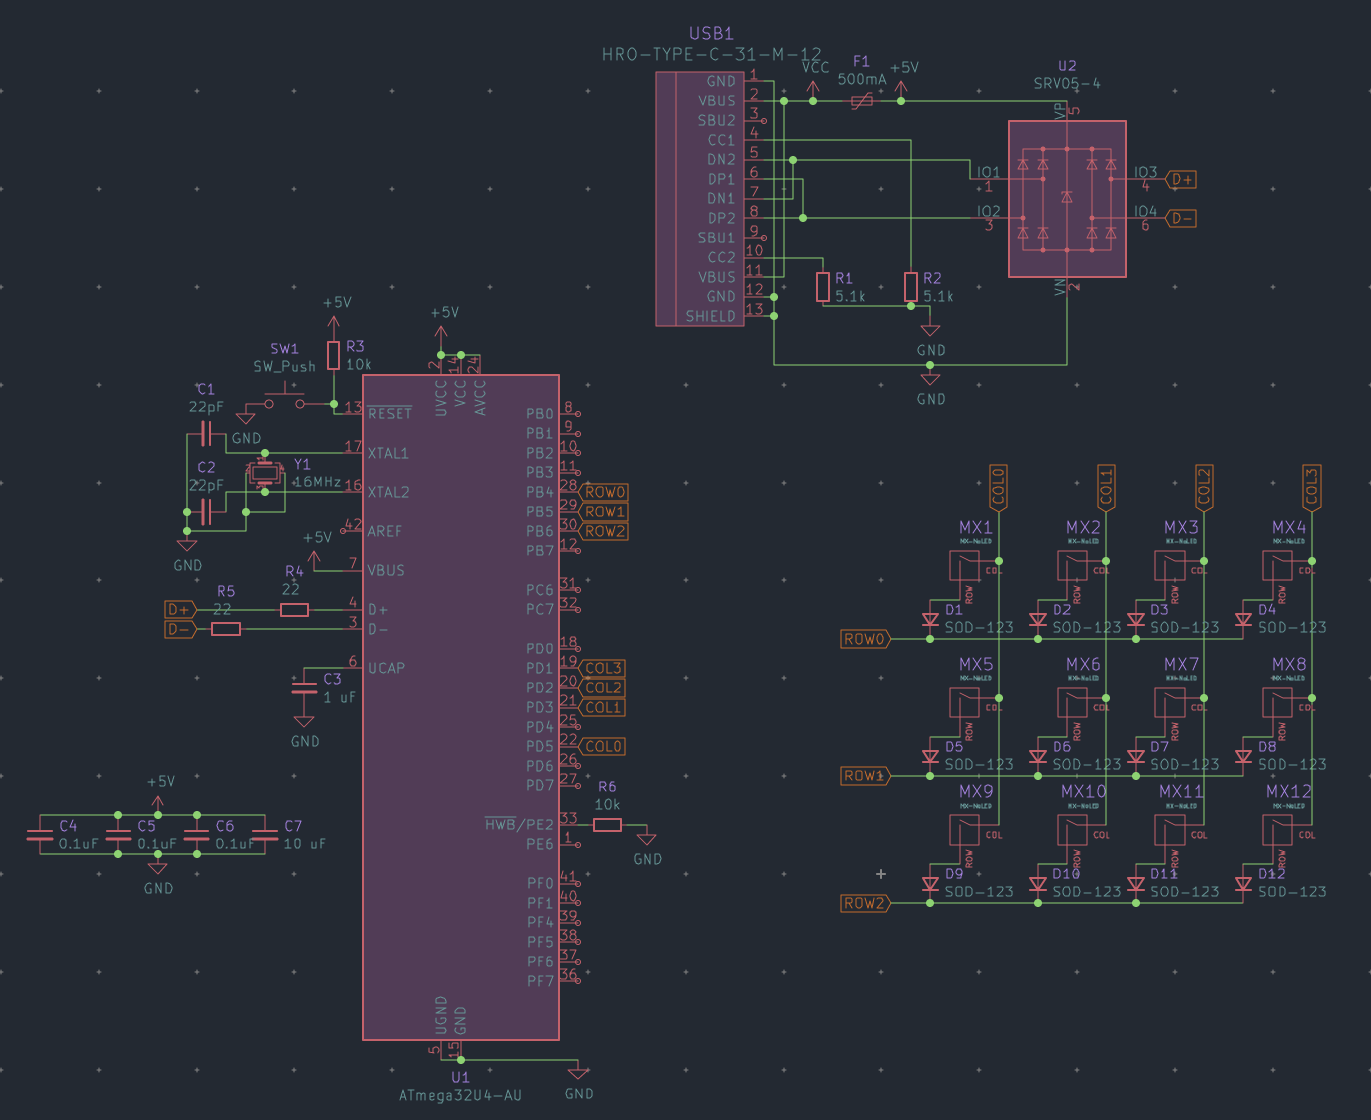1371x1120 pixels.
Task: Click the AREF pin label on U1
Action: click(385, 531)
